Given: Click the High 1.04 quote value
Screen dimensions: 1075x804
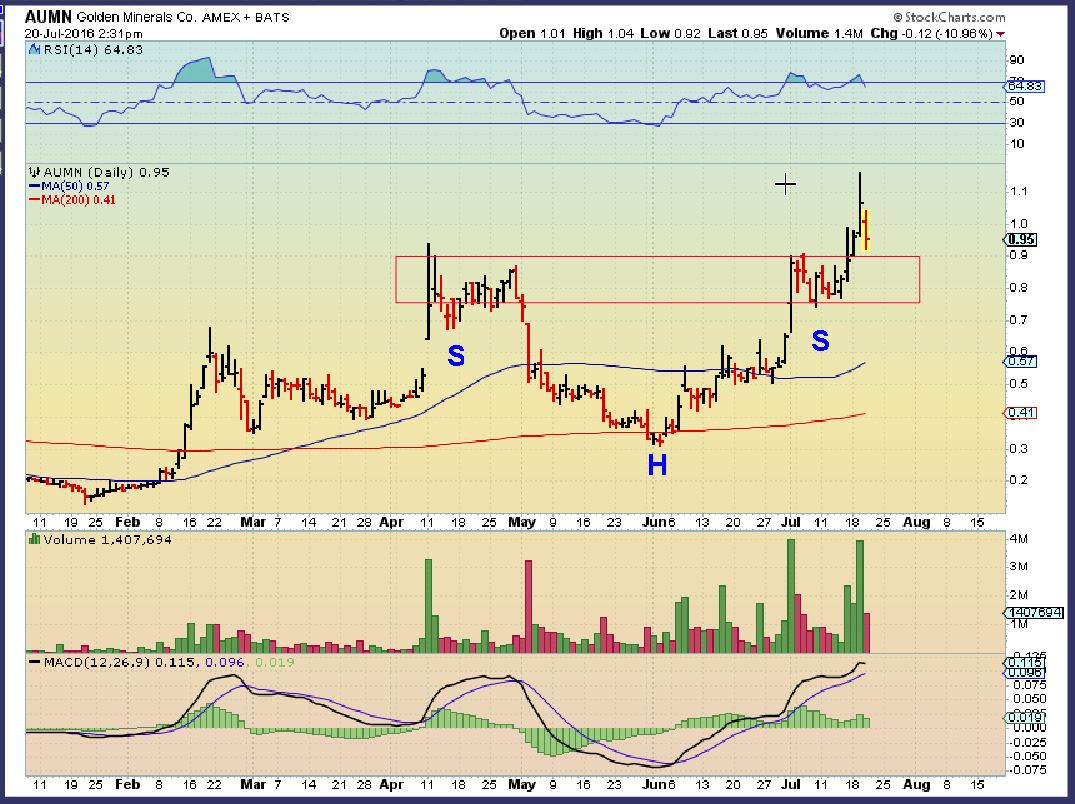Looking at the screenshot, I should click(603, 33).
